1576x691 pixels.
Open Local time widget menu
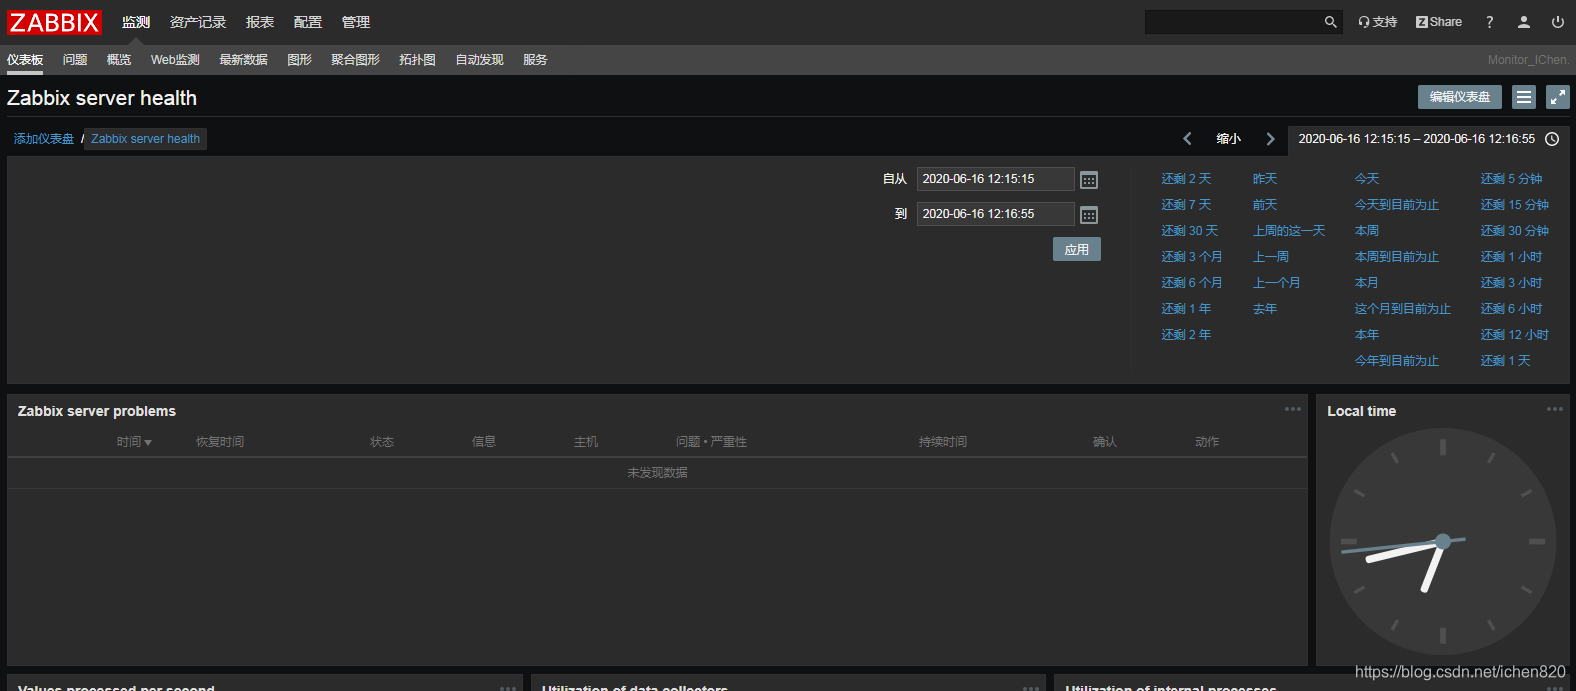coord(1555,409)
